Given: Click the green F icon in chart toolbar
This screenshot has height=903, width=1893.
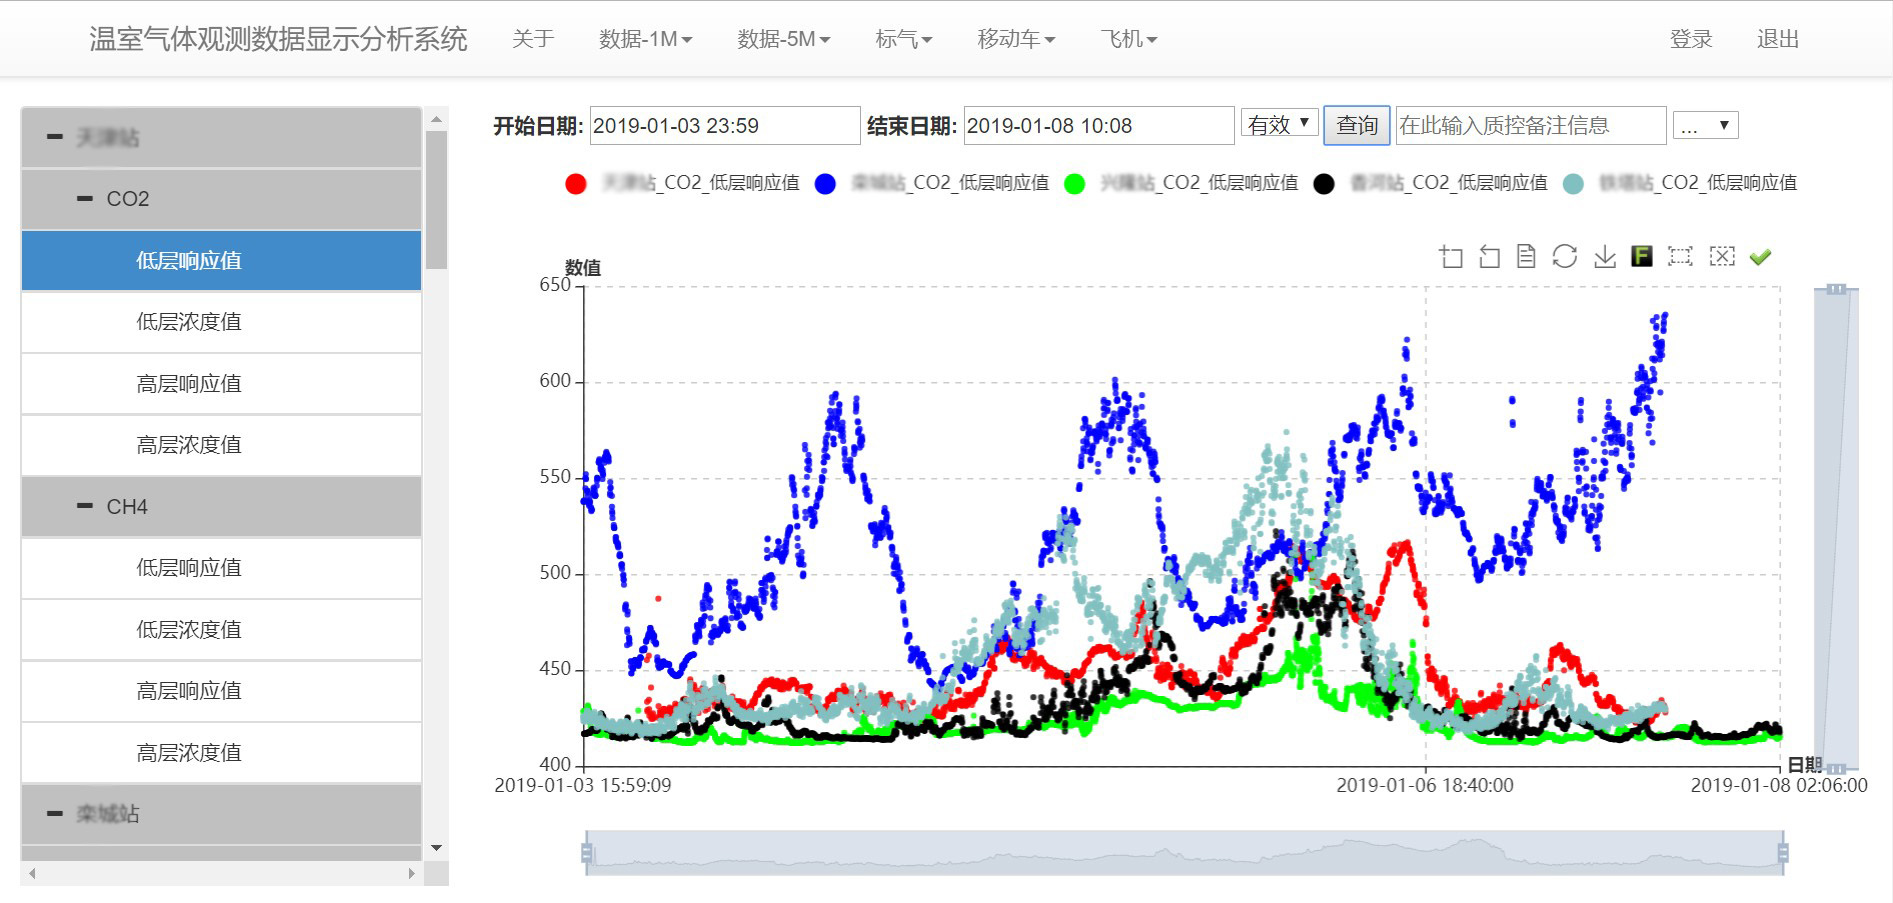Looking at the screenshot, I should pos(1641,257).
